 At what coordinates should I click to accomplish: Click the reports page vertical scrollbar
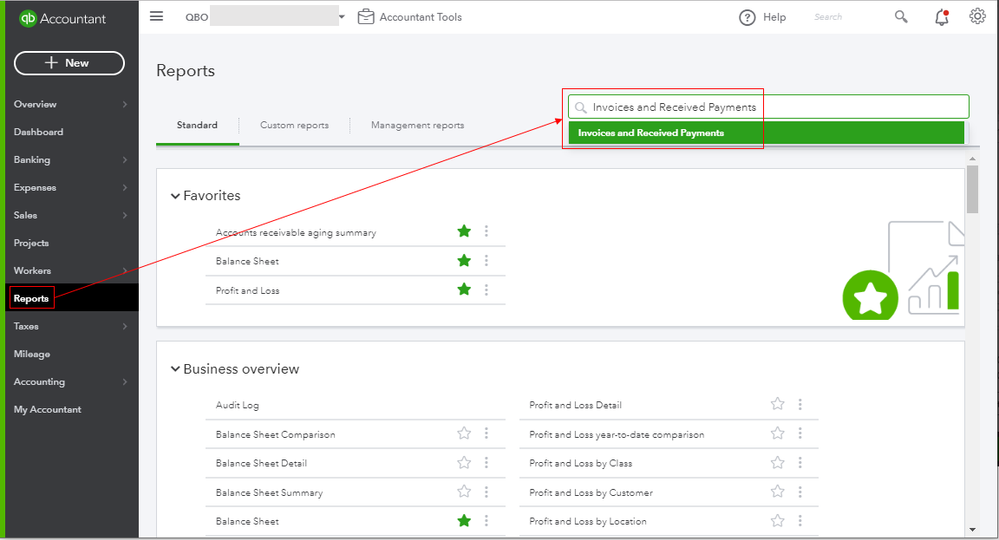click(972, 190)
